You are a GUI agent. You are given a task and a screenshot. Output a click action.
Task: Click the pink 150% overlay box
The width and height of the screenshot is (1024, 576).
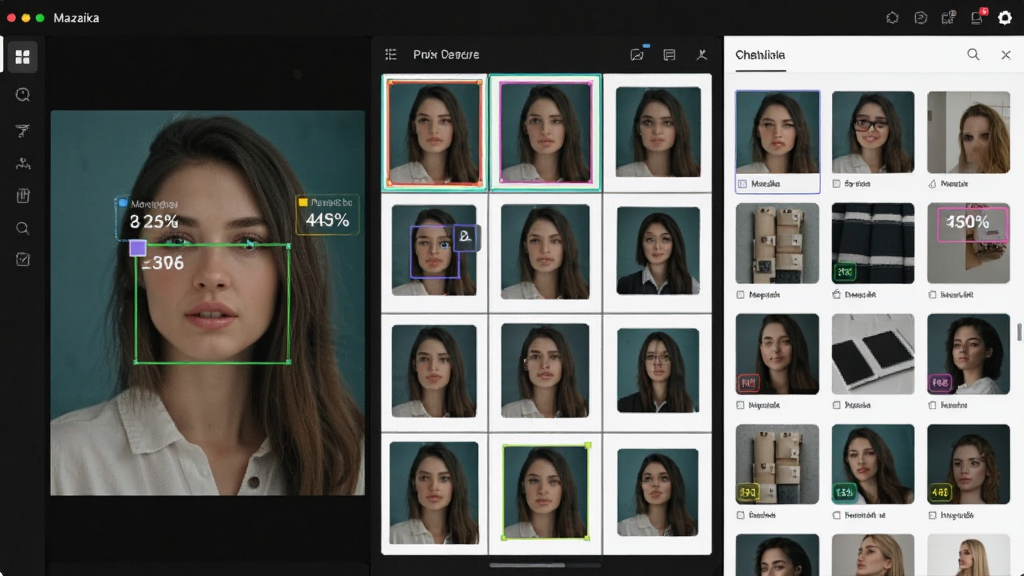click(x=972, y=224)
